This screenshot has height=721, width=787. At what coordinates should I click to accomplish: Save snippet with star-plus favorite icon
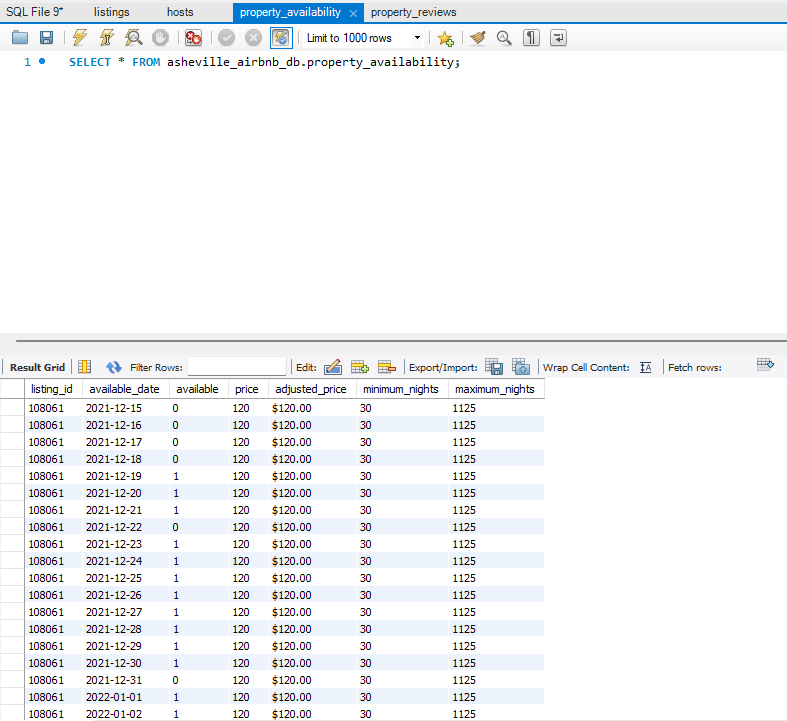445,38
